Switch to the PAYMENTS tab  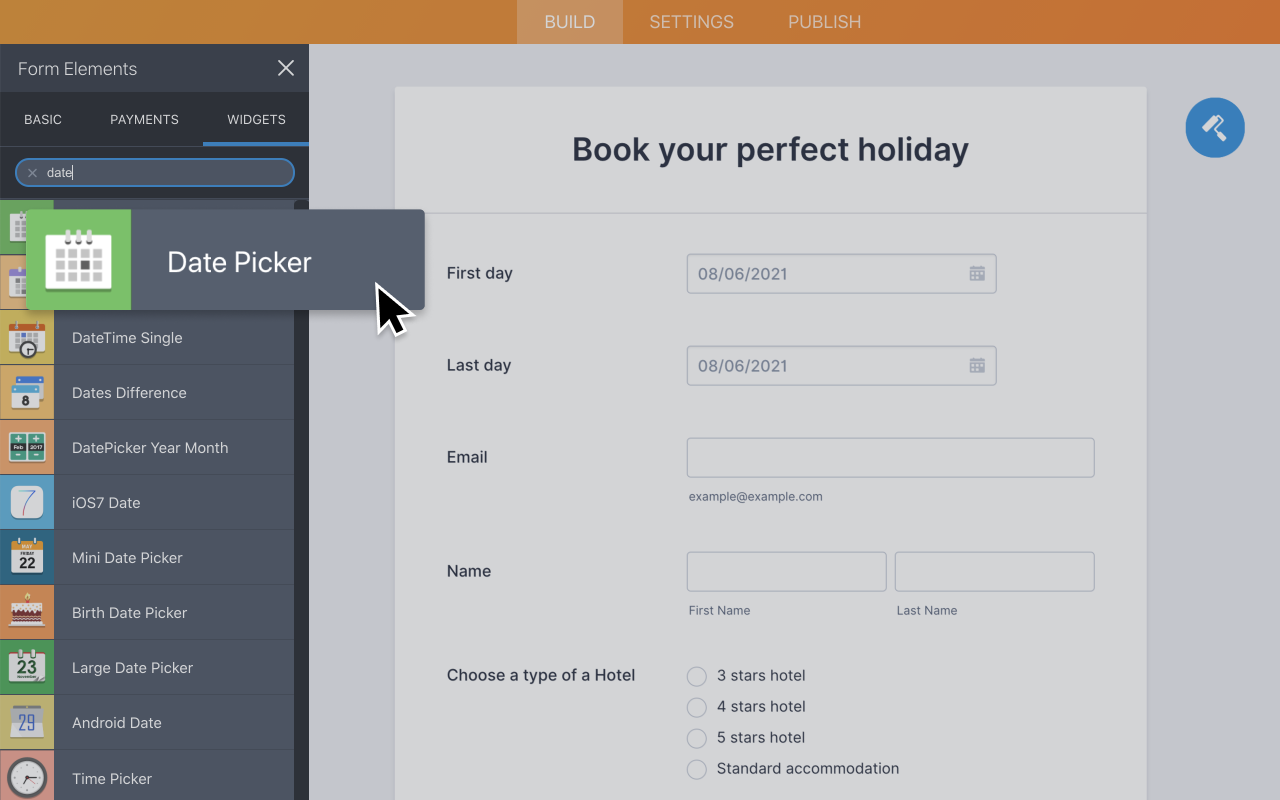coord(144,119)
